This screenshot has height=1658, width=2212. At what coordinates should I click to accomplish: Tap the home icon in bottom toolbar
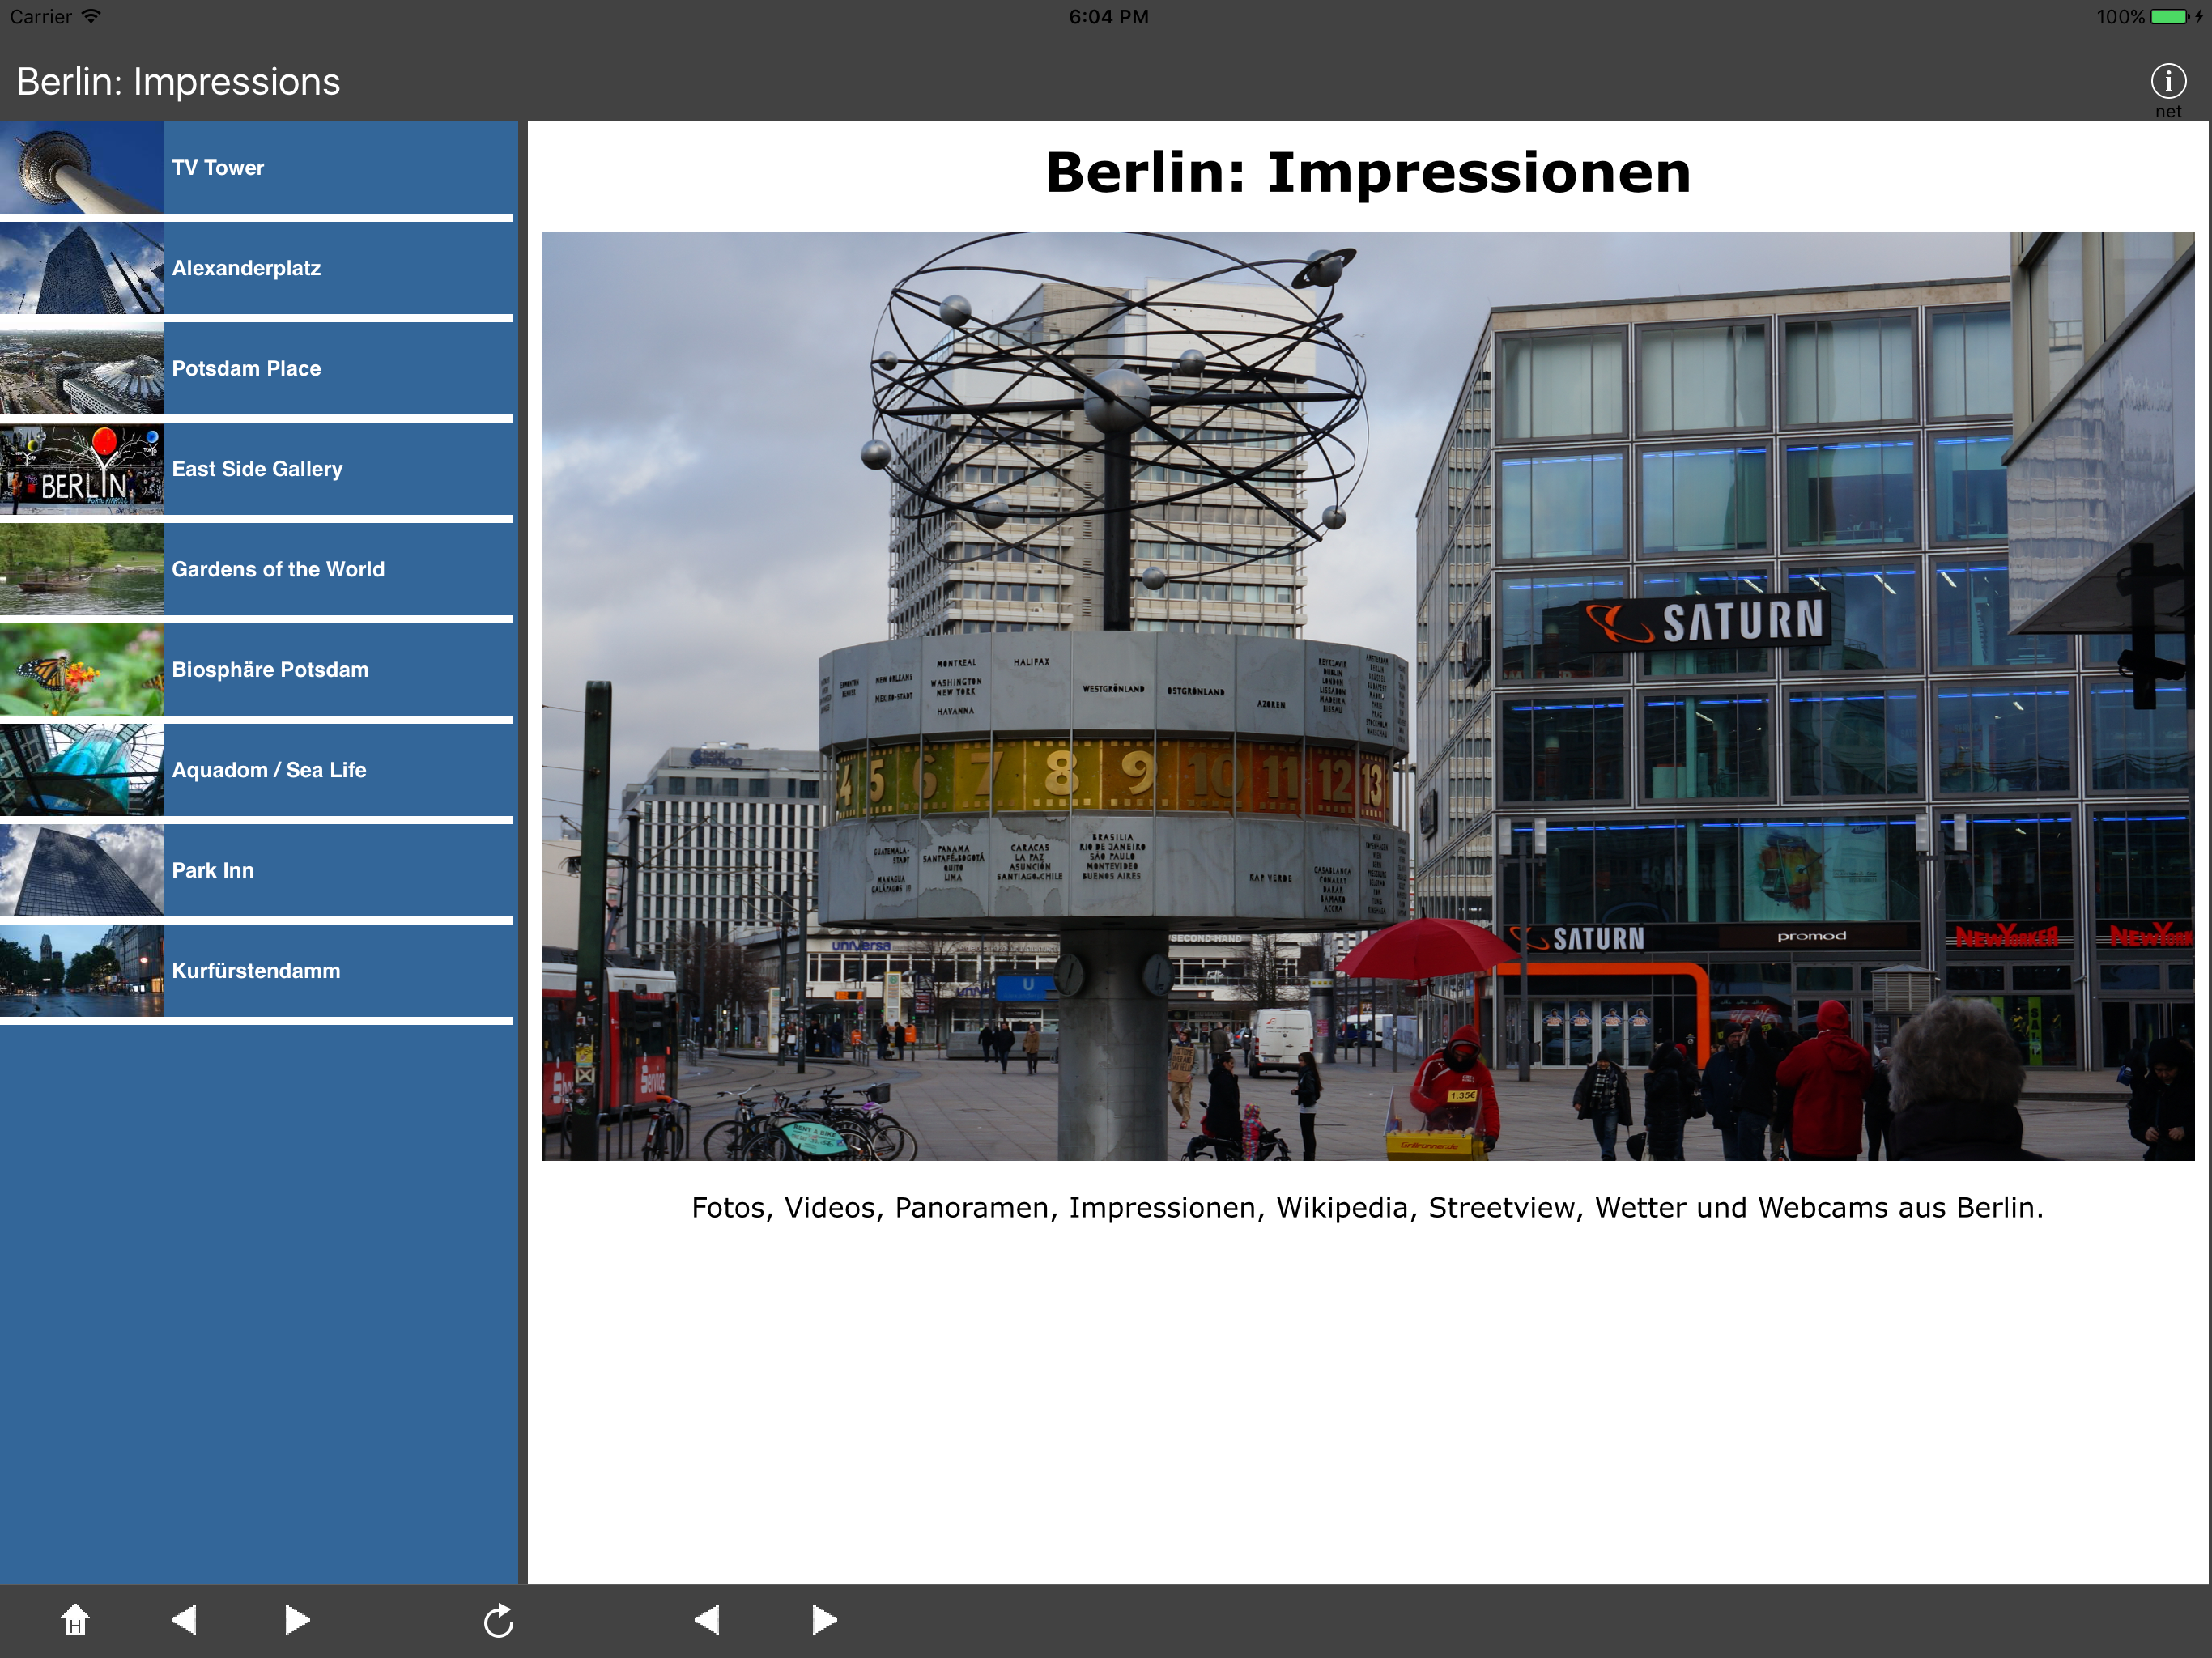click(x=75, y=1619)
